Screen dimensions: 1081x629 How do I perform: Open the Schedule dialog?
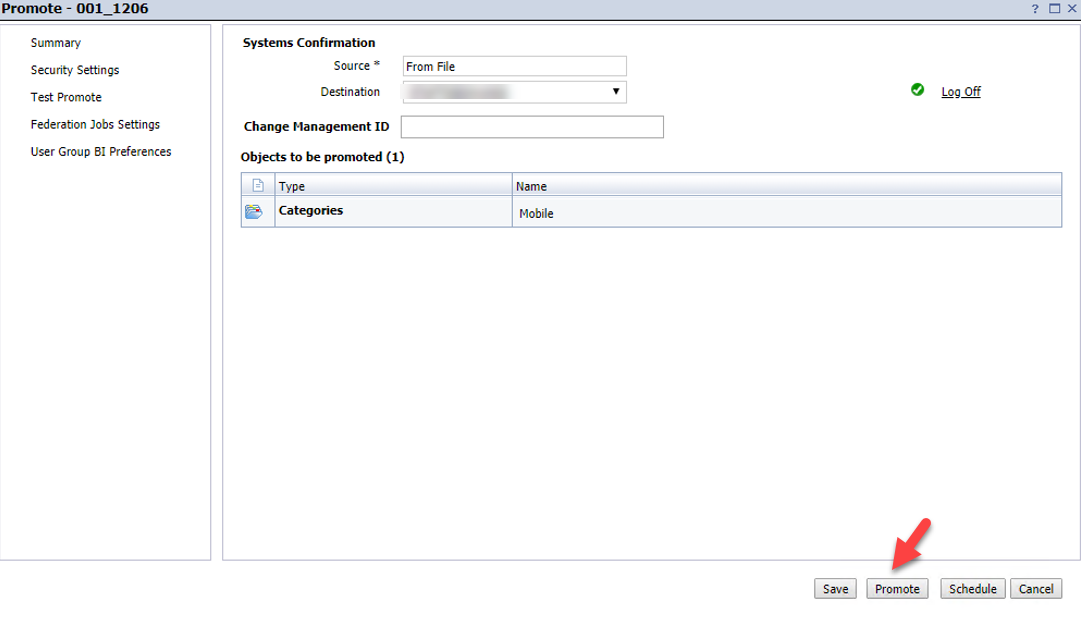pos(971,588)
